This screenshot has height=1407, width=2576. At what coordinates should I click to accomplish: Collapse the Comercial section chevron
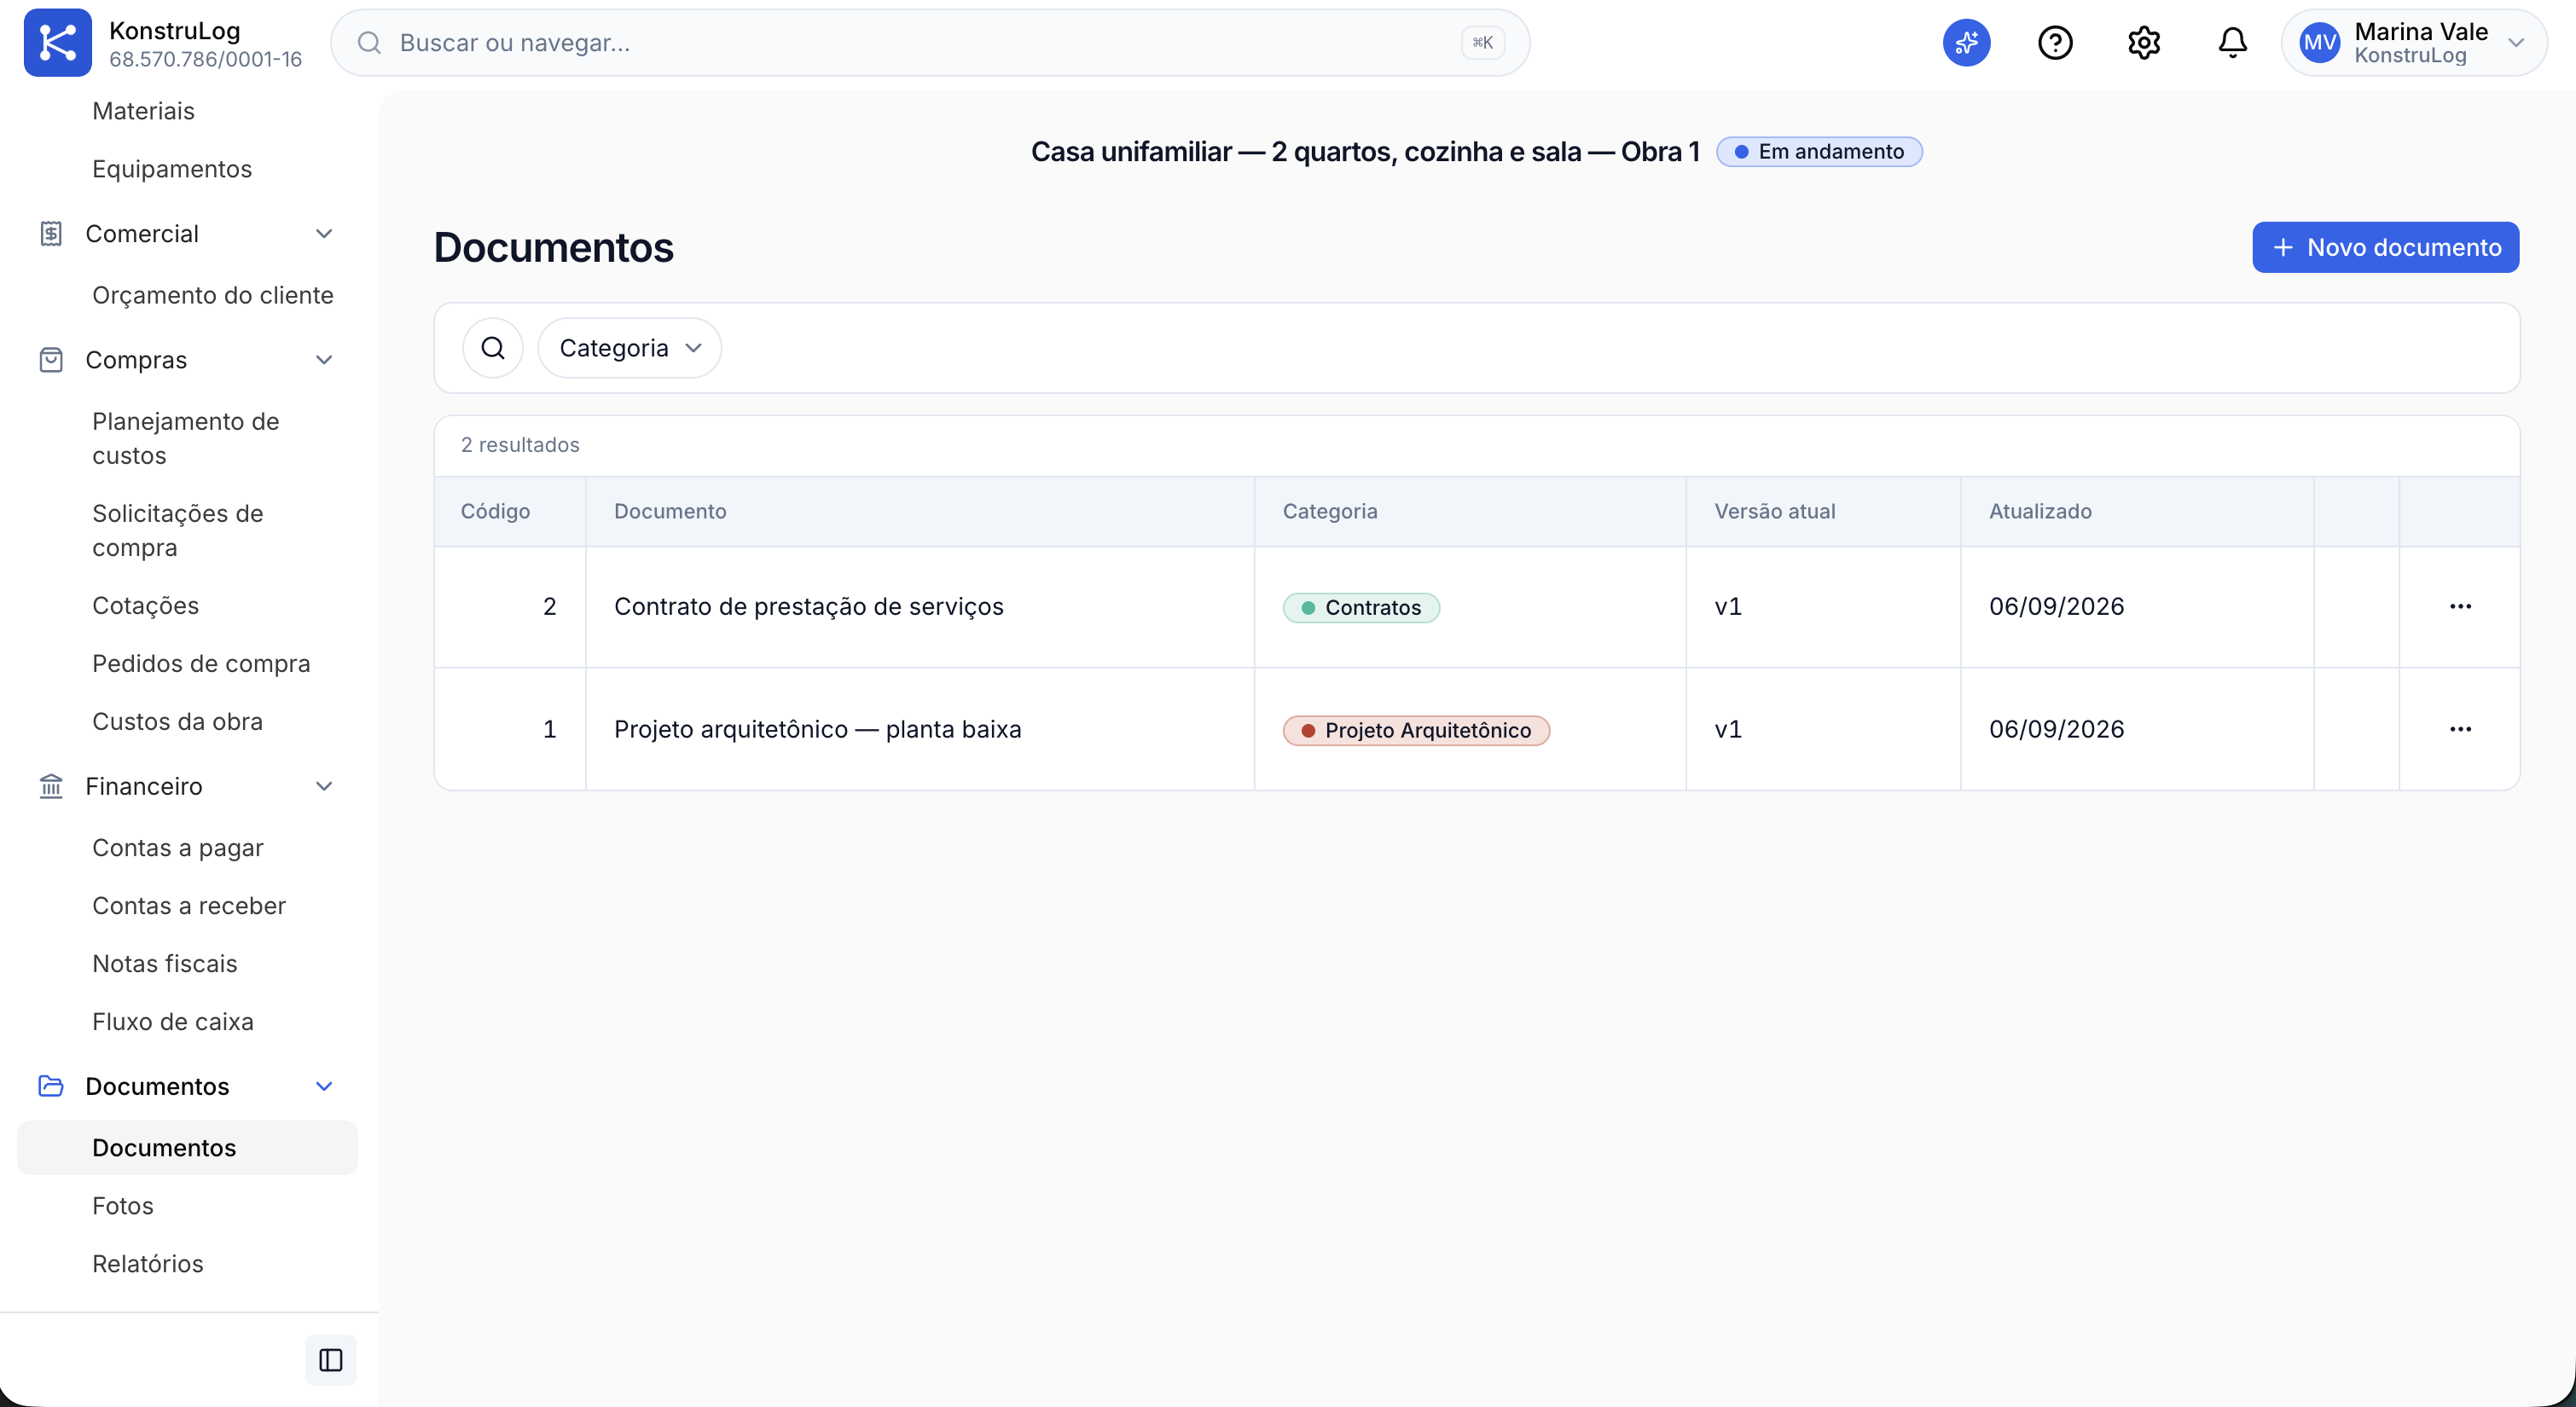click(324, 234)
